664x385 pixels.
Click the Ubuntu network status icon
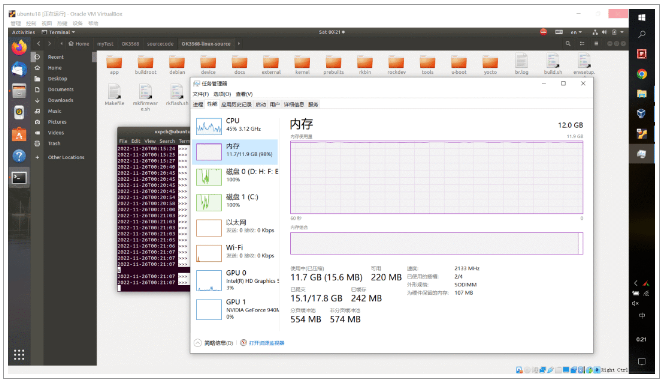pyautogui.click(x=595, y=32)
